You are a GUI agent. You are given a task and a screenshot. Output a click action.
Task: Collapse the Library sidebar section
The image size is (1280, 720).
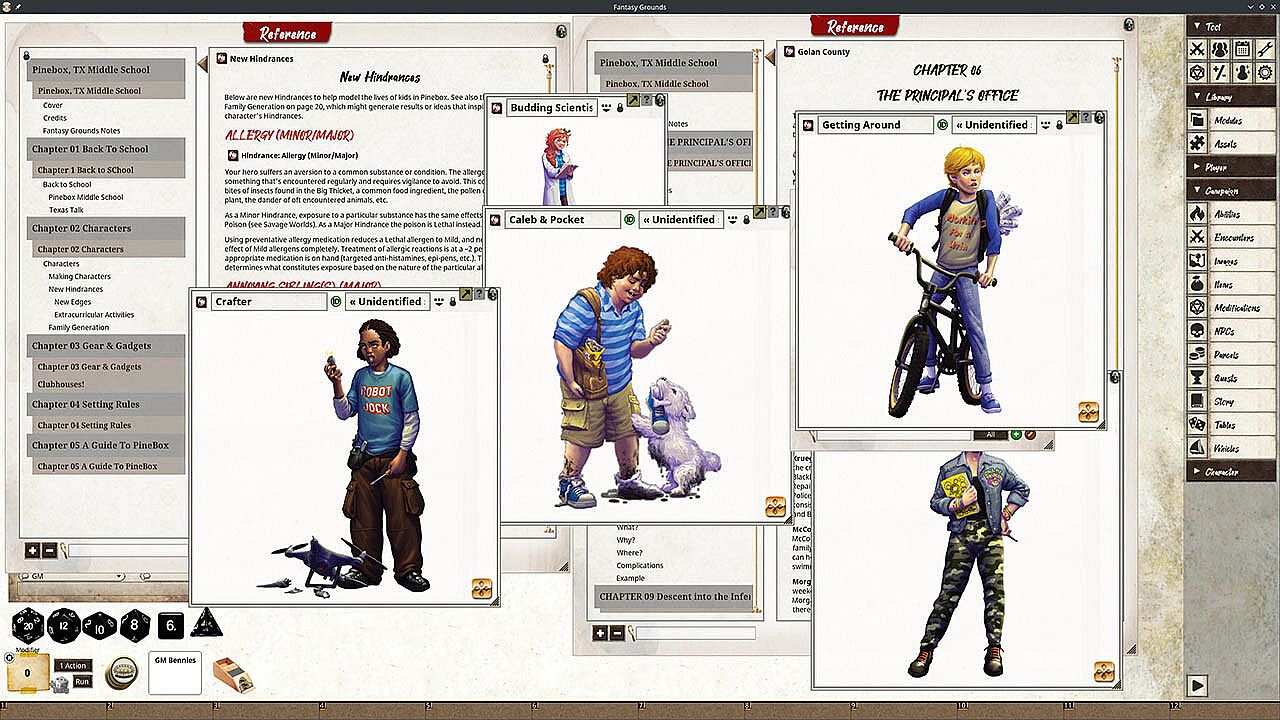coord(1230,97)
